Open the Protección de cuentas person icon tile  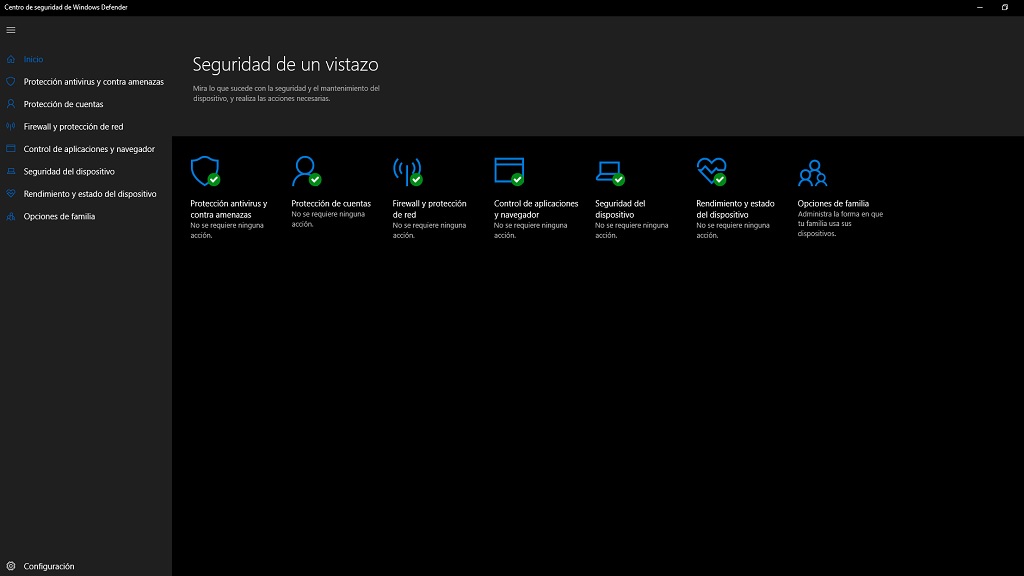[x=305, y=171]
